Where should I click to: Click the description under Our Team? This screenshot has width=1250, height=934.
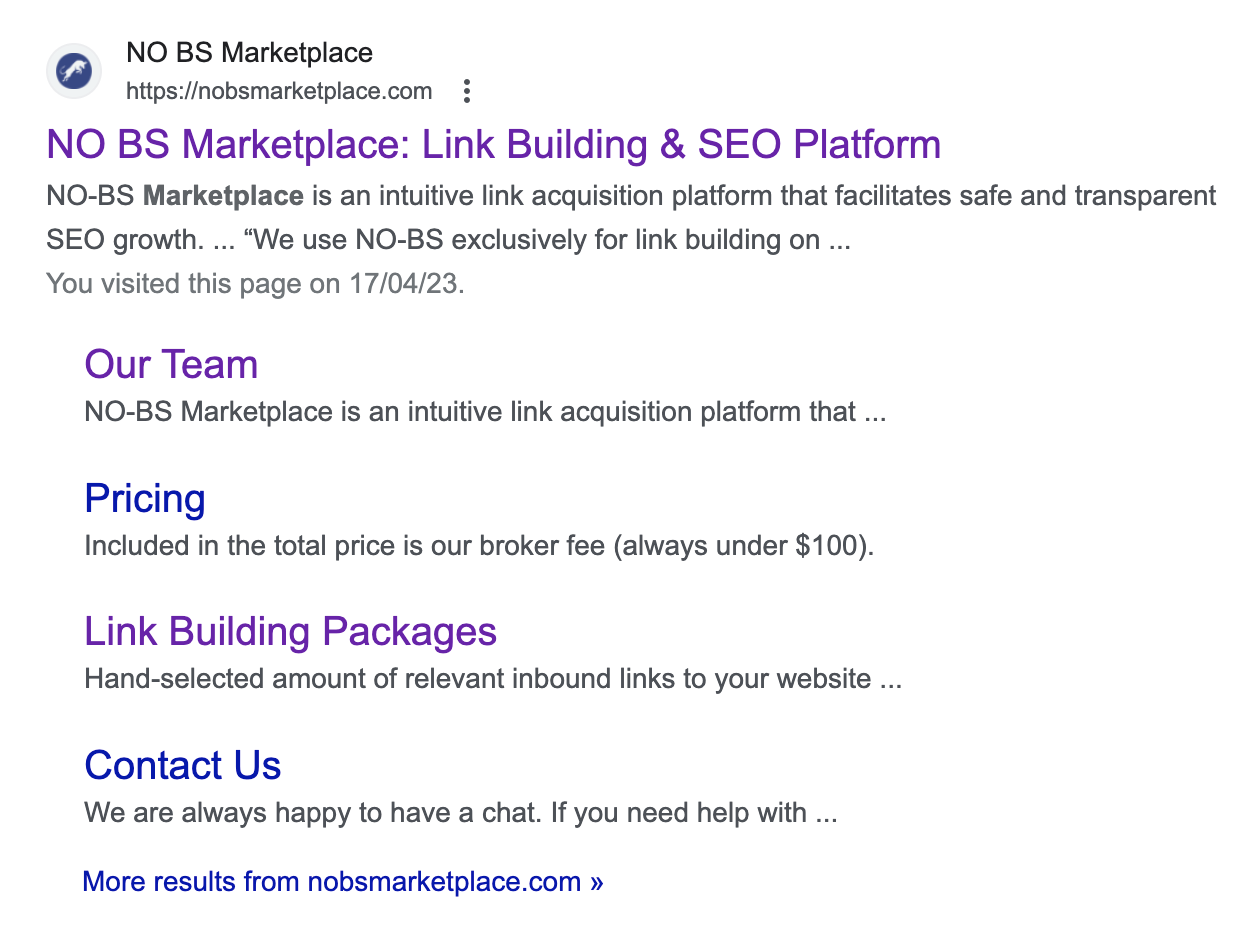(485, 412)
